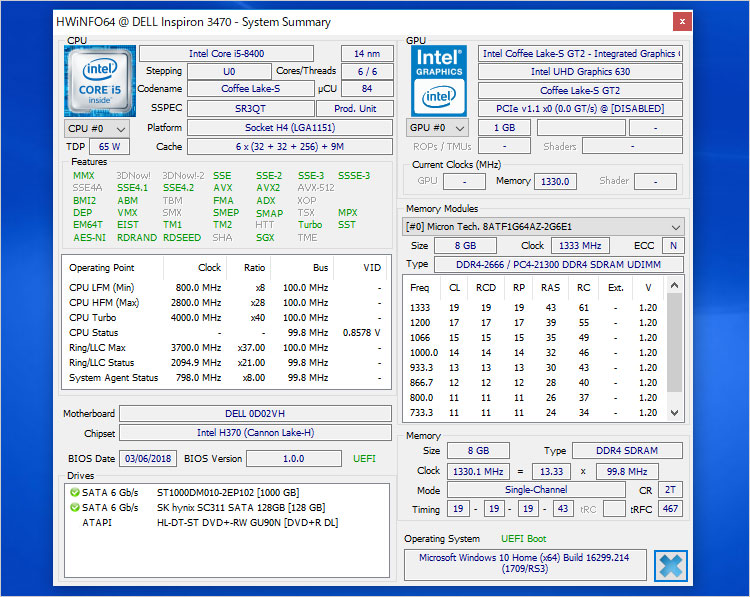
Task: Click the memory timings scroll up arrow
Action: [x=674, y=286]
